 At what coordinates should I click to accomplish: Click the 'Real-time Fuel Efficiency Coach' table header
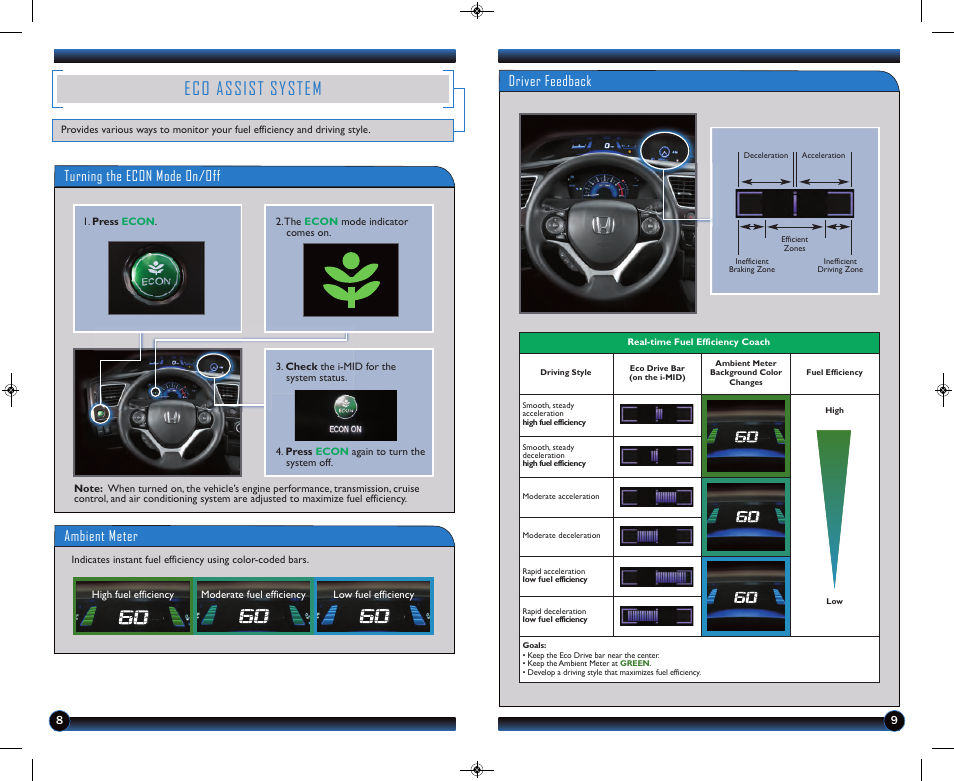tap(699, 342)
